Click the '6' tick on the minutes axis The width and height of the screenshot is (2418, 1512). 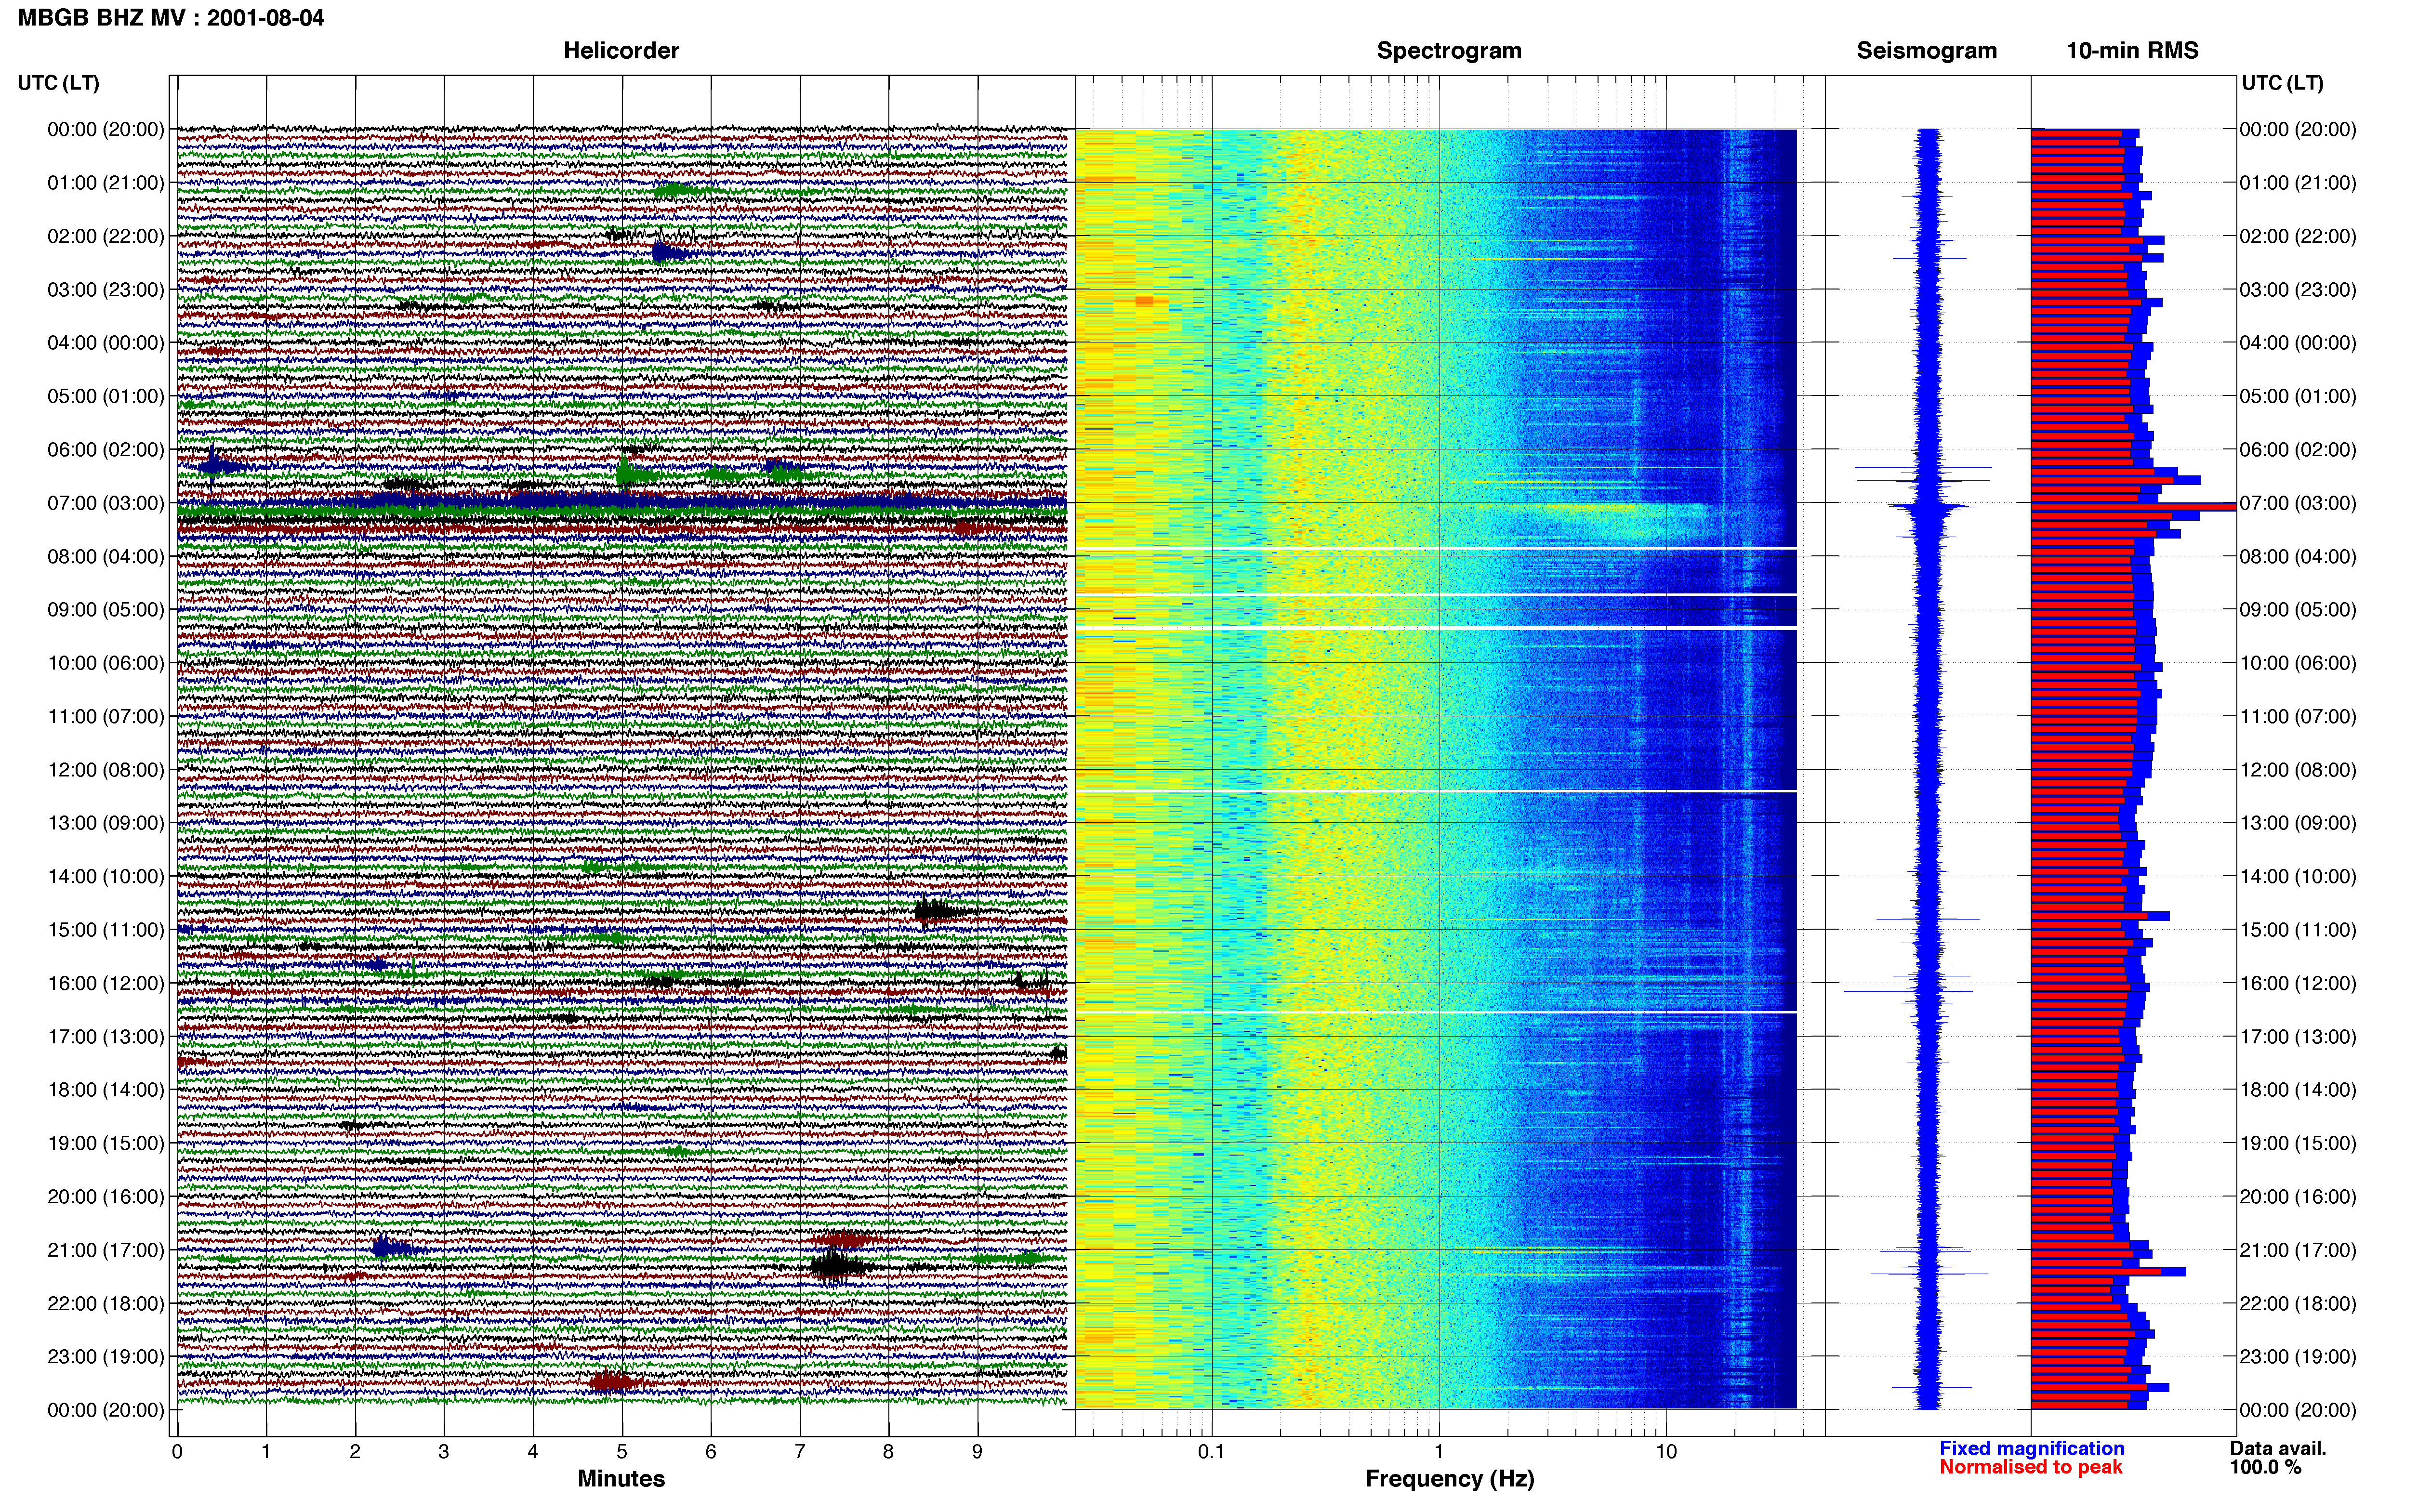click(x=711, y=1452)
